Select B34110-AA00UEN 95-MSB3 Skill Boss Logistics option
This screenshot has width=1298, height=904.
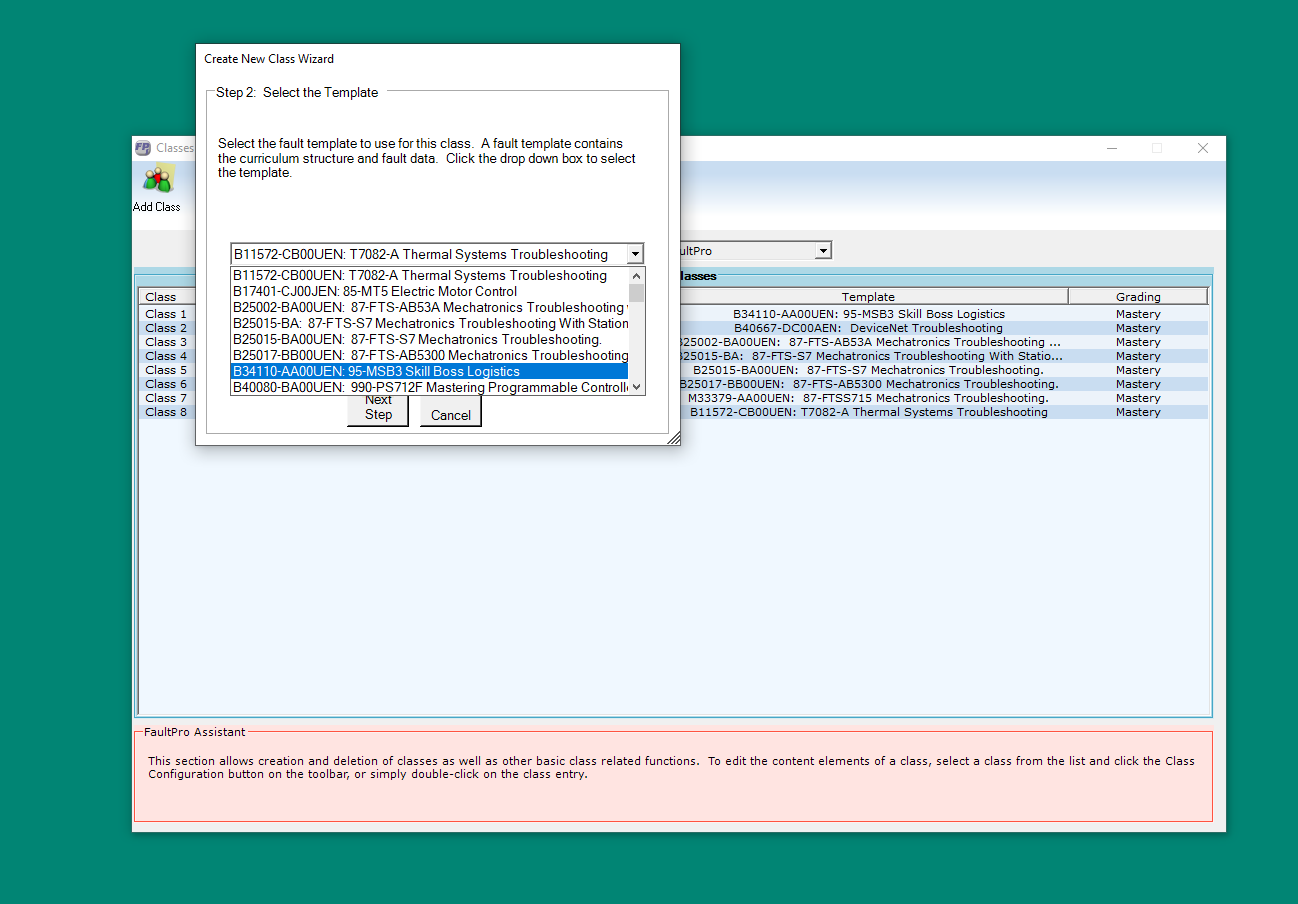tap(429, 371)
